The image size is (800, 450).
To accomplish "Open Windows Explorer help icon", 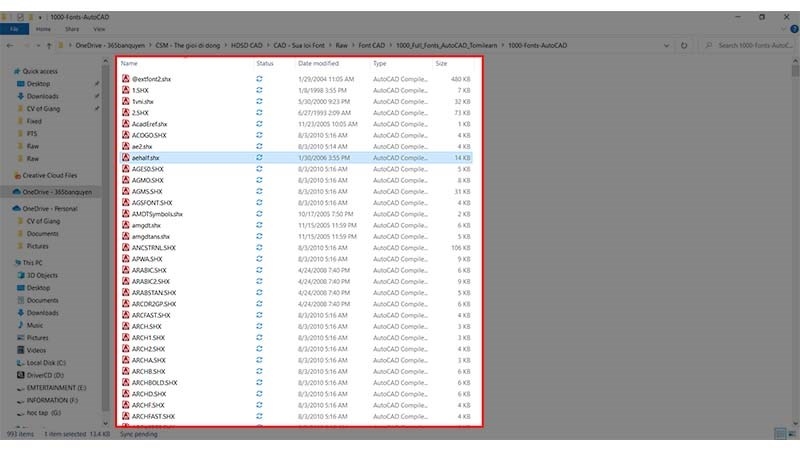I will [x=794, y=29].
